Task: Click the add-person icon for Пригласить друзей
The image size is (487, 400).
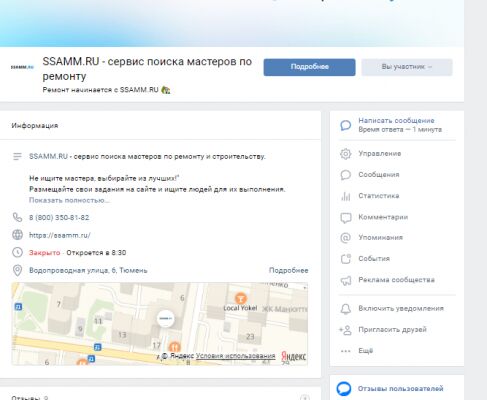Action: click(346, 330)
